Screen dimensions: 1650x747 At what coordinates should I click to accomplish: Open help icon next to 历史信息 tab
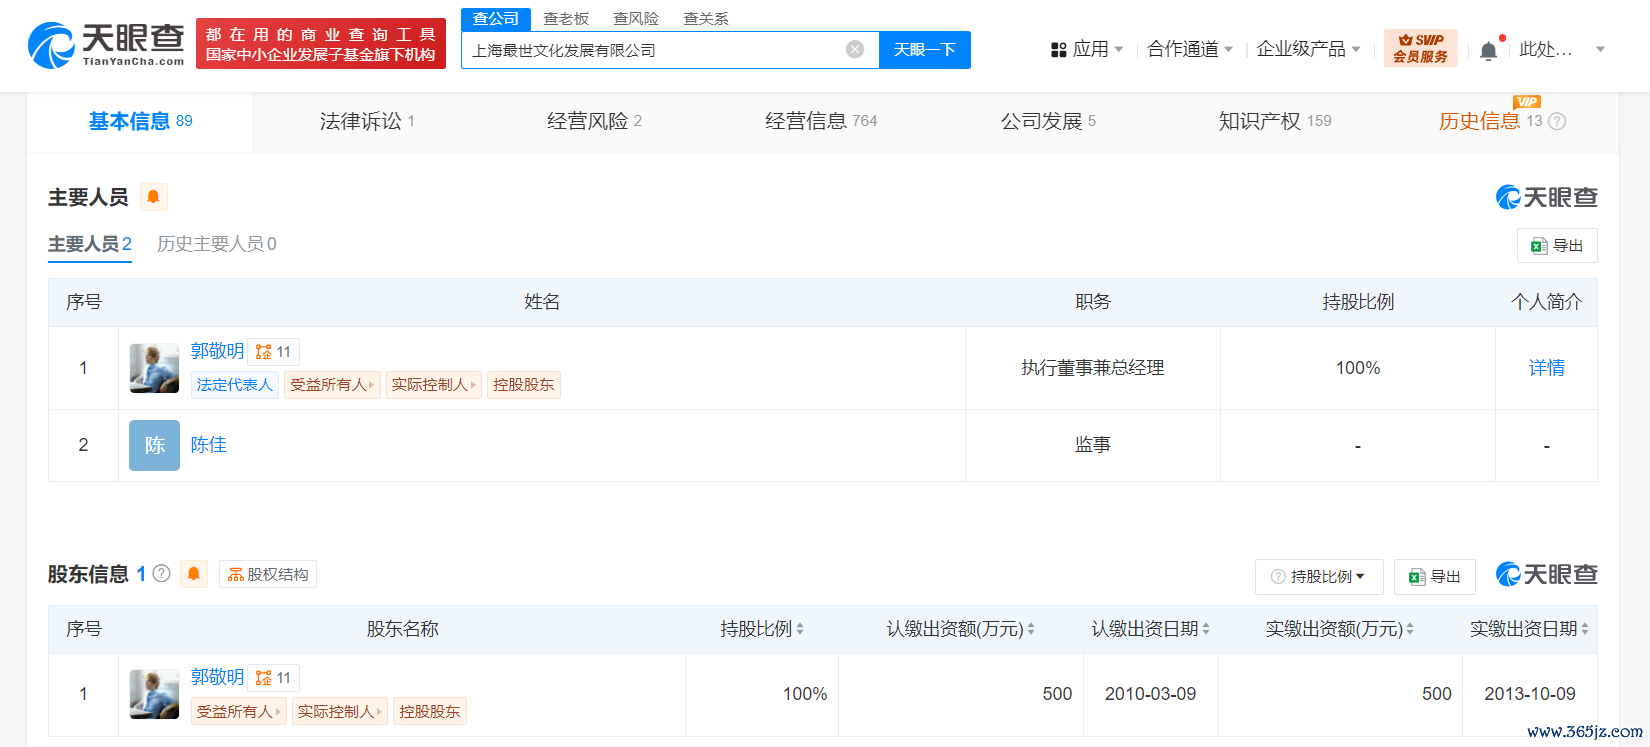coord(1557,121)
